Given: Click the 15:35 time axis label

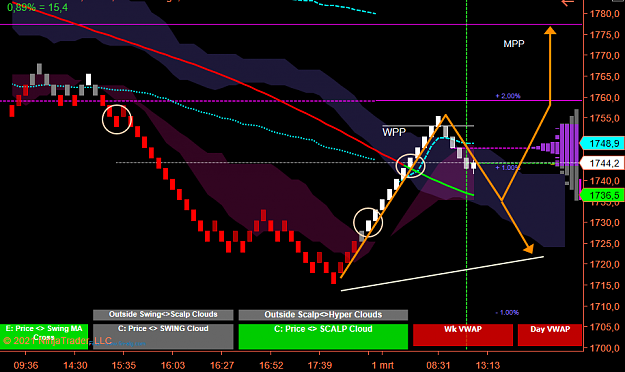Looking at the screenshot, I should pos(124,365).
